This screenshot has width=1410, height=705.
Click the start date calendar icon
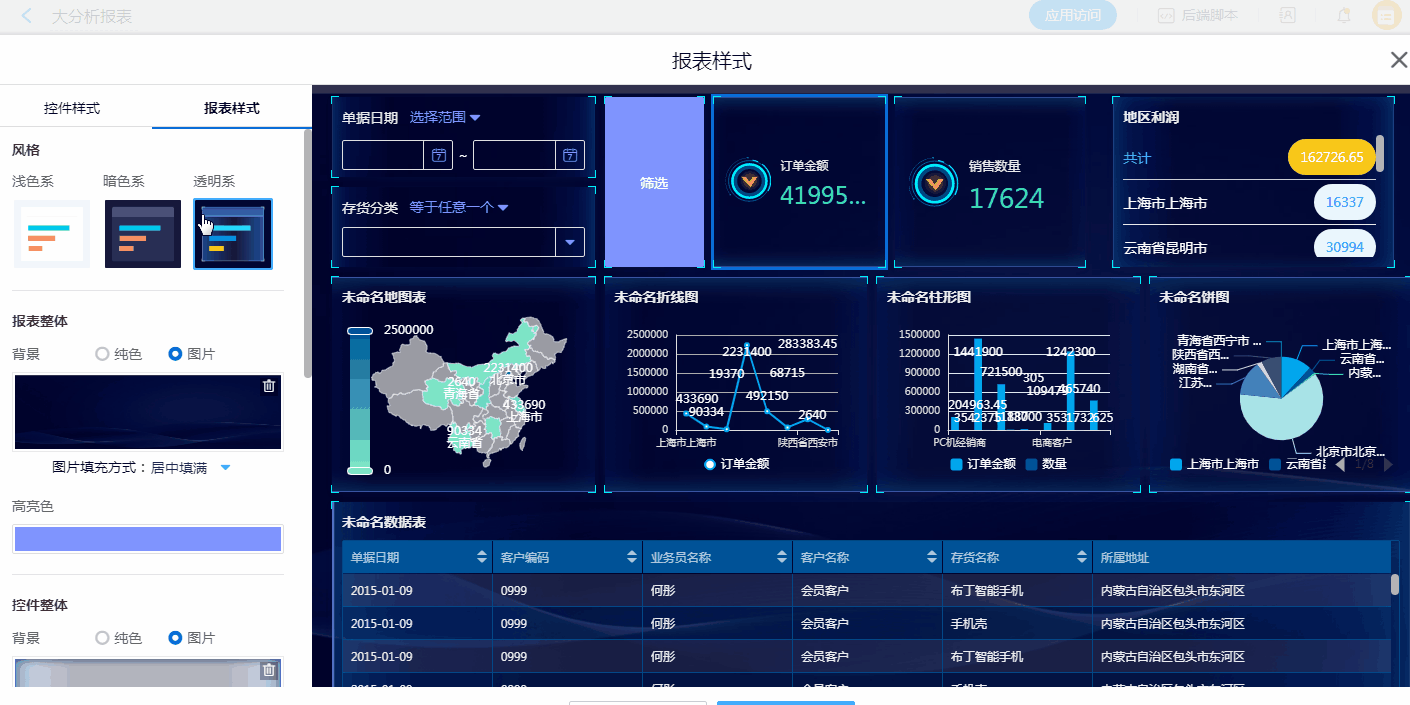pos(438,155)
